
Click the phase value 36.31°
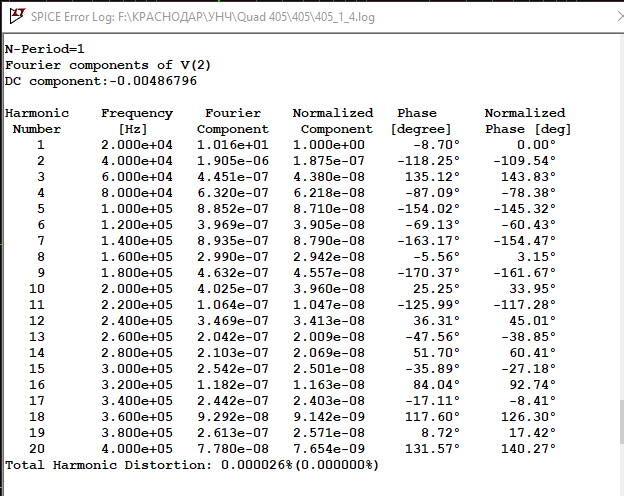[x=436, y=320]
